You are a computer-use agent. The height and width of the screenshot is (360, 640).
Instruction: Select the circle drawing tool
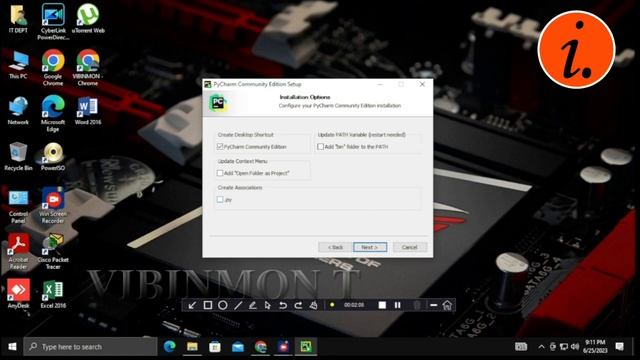click(x=222, y=305)
